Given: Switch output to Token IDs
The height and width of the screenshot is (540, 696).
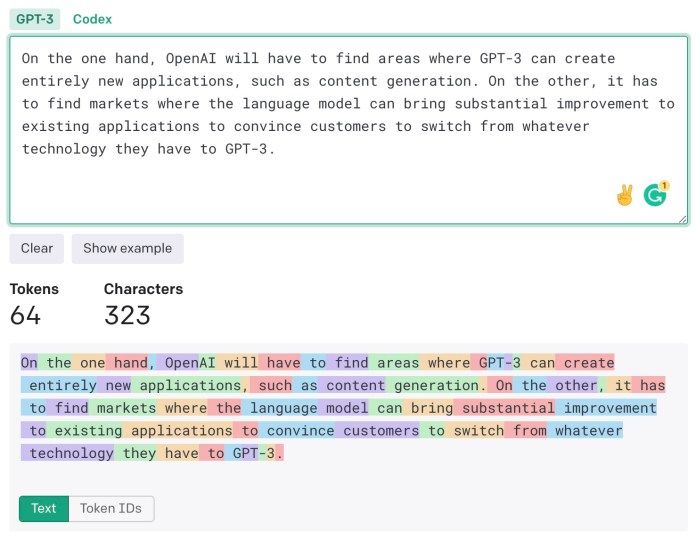Looking at the screenshot, I should [x=111, y=508].
